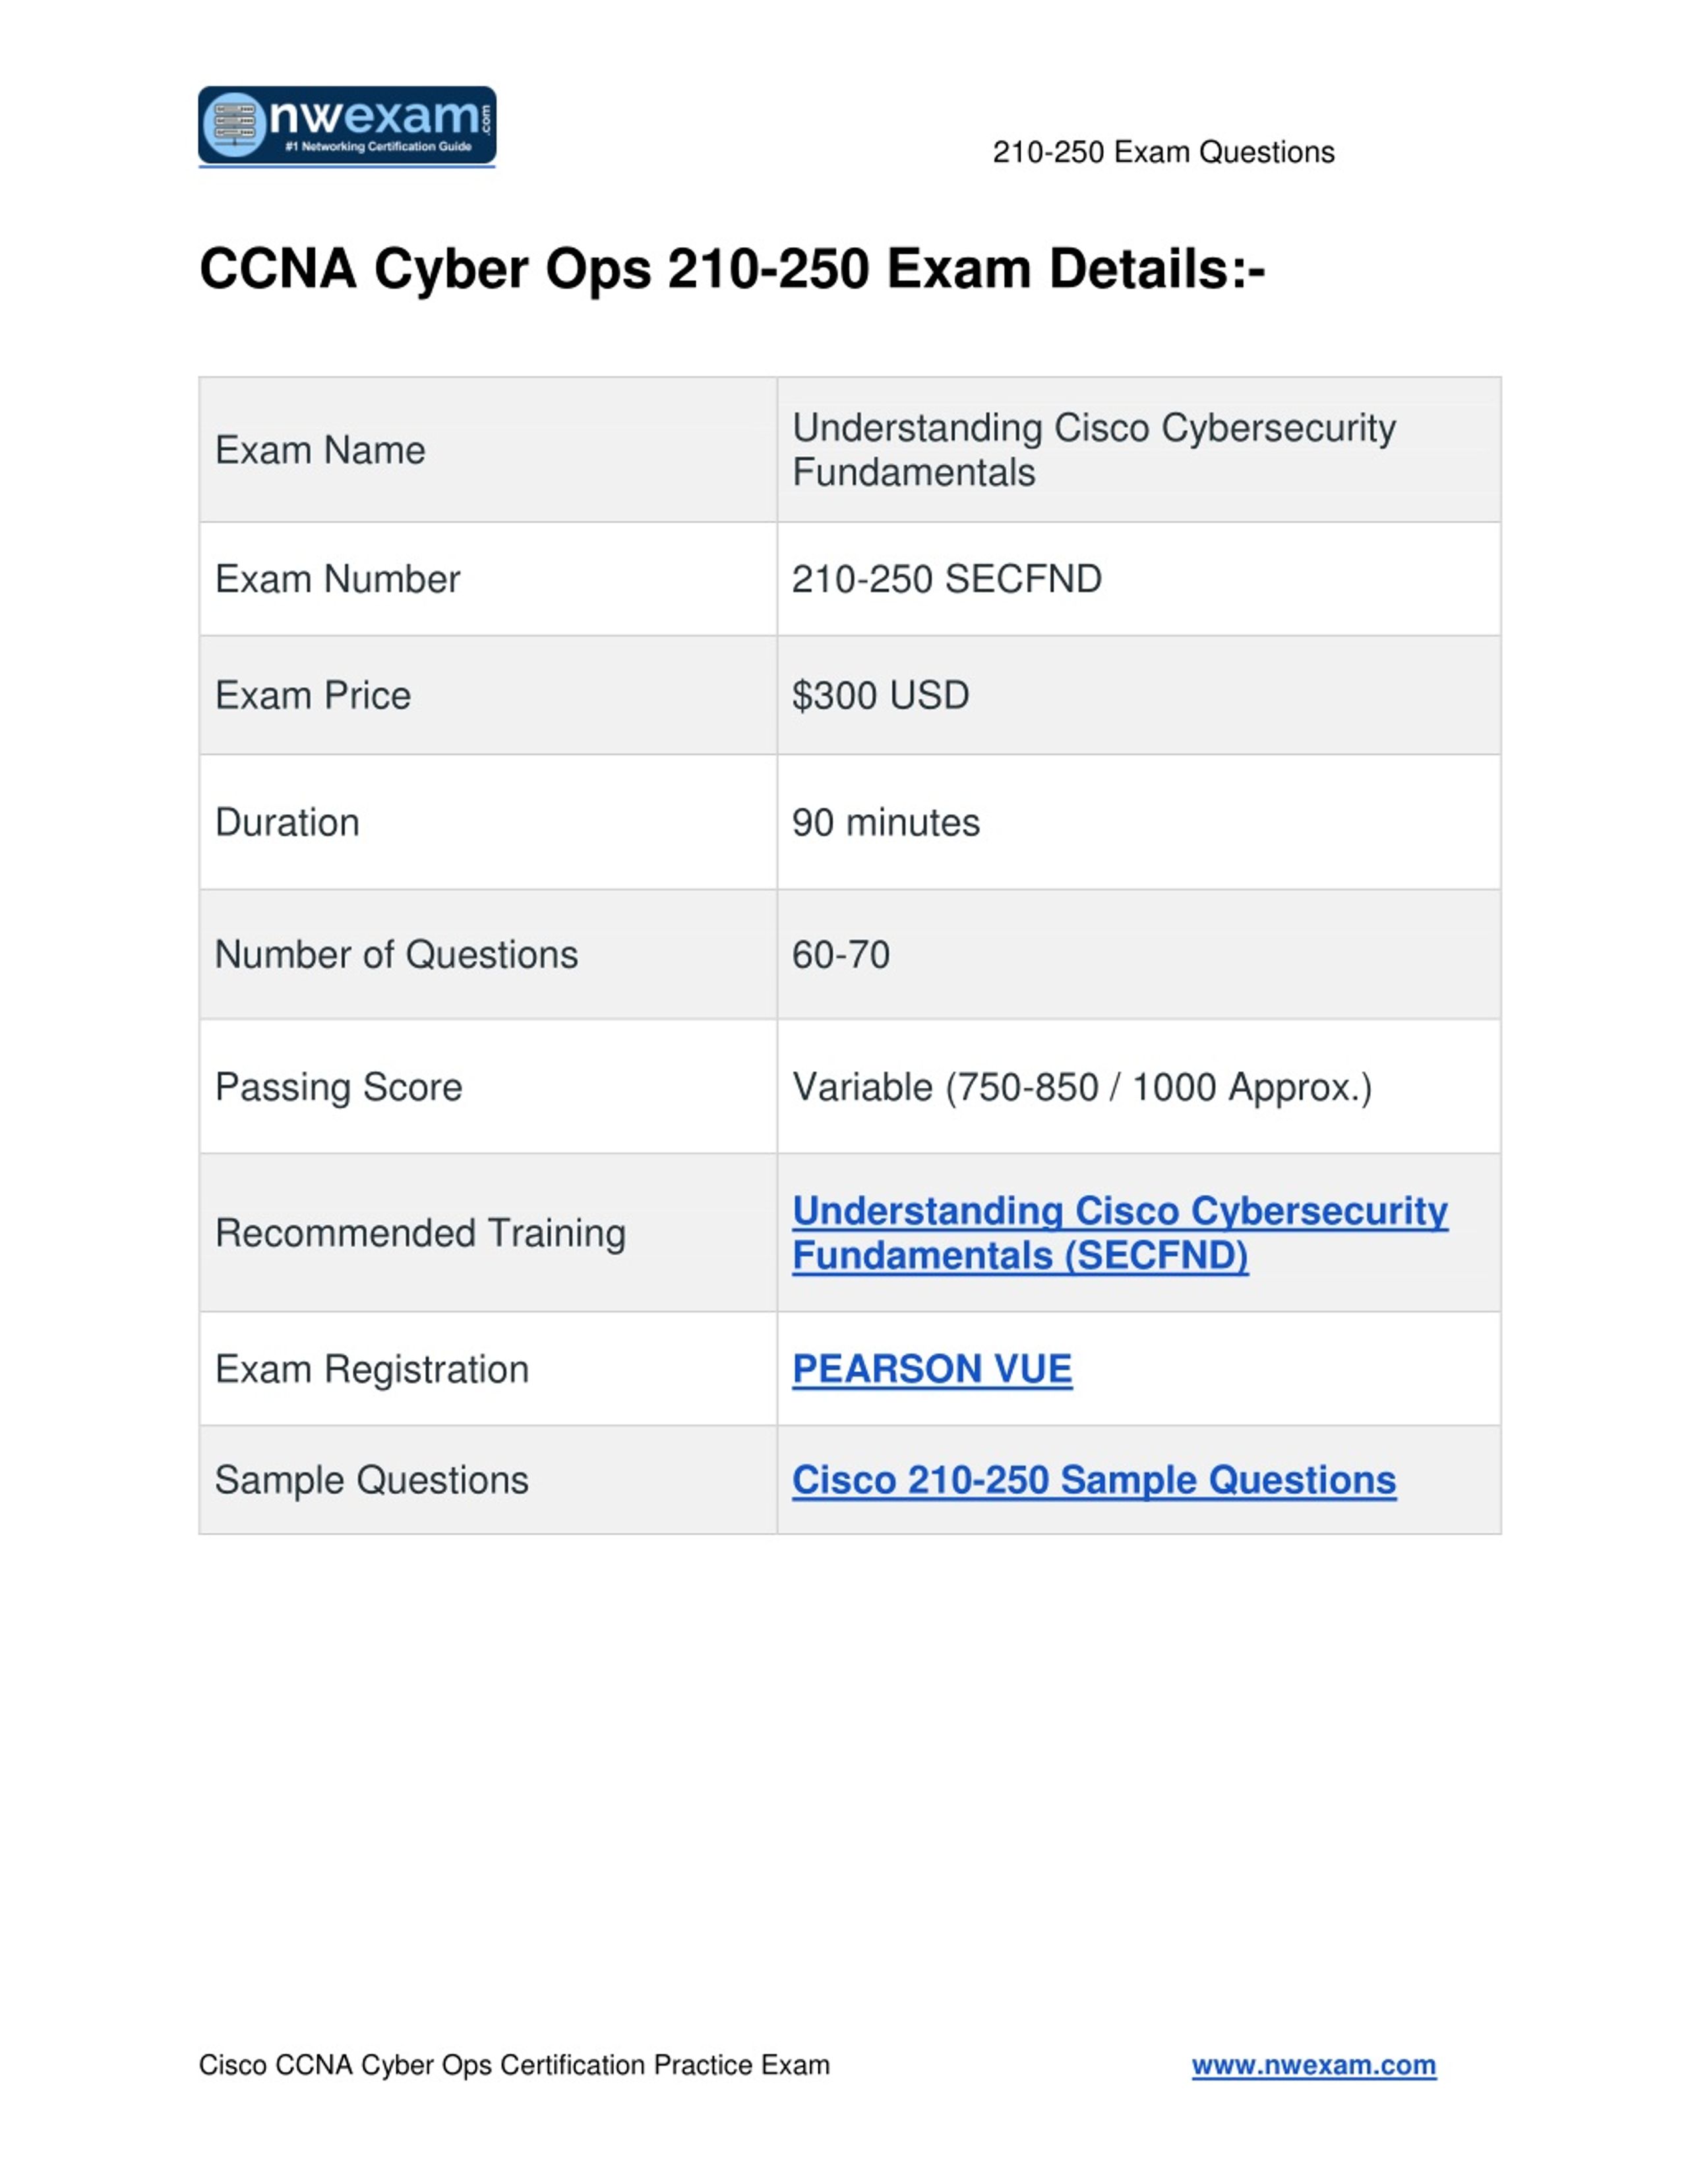Image resolution: width=1688 pixels, height=2184 pixels.
Task: Open Cisco 210-250 Sample Questions link
Action: pyautogui.click(x=1094, y=1480)
